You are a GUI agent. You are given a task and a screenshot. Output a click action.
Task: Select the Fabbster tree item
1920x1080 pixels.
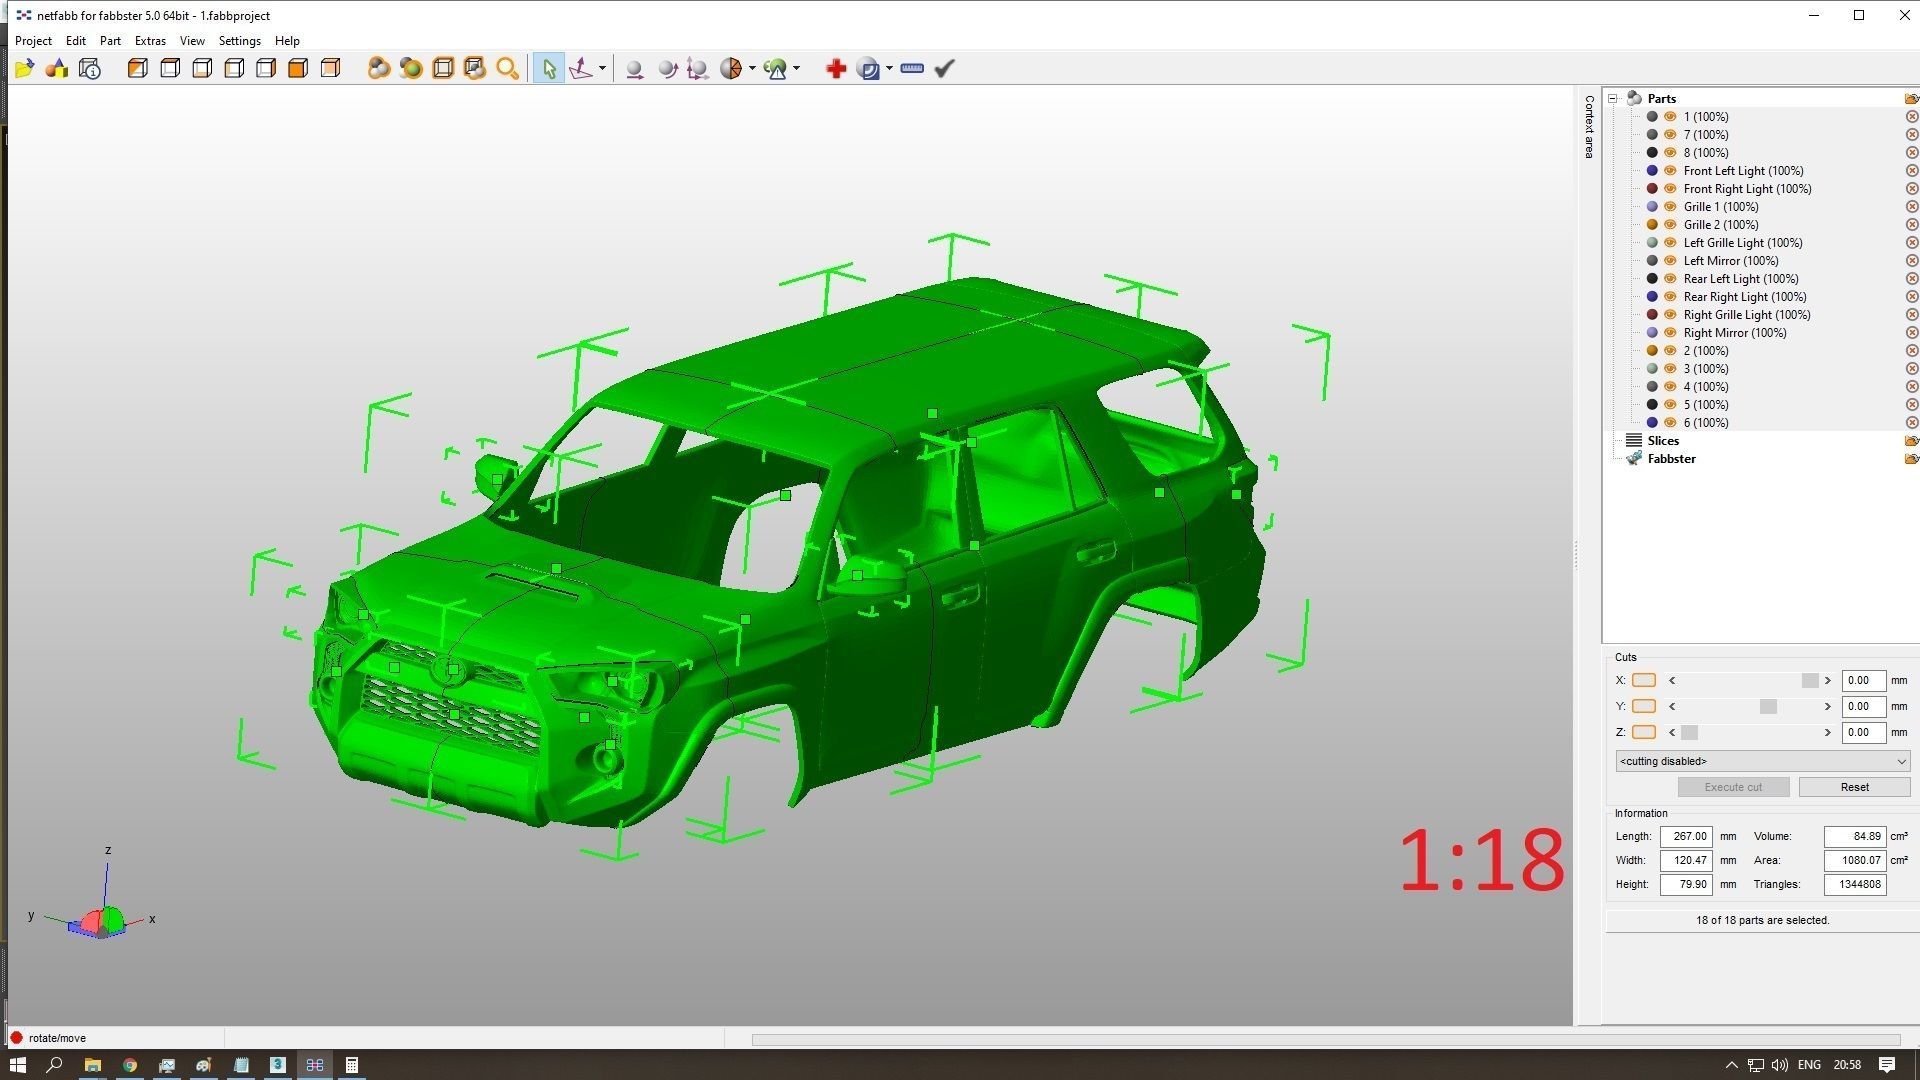click(1671, 459)
